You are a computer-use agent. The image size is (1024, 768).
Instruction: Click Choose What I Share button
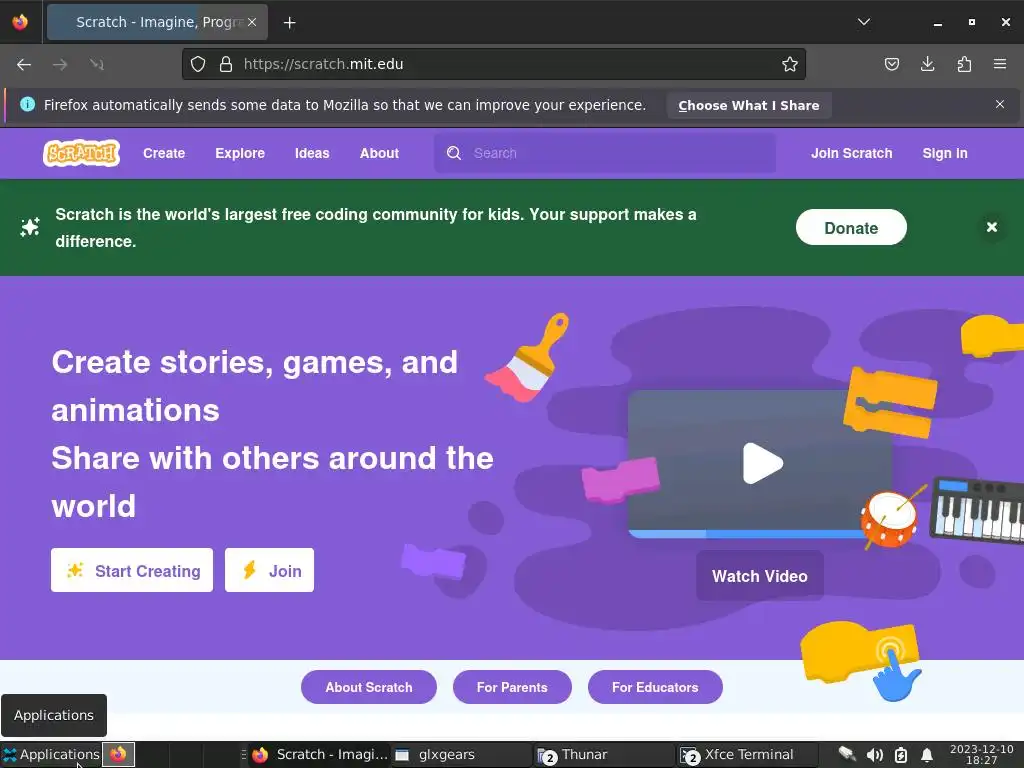click(x=748, y=105)
